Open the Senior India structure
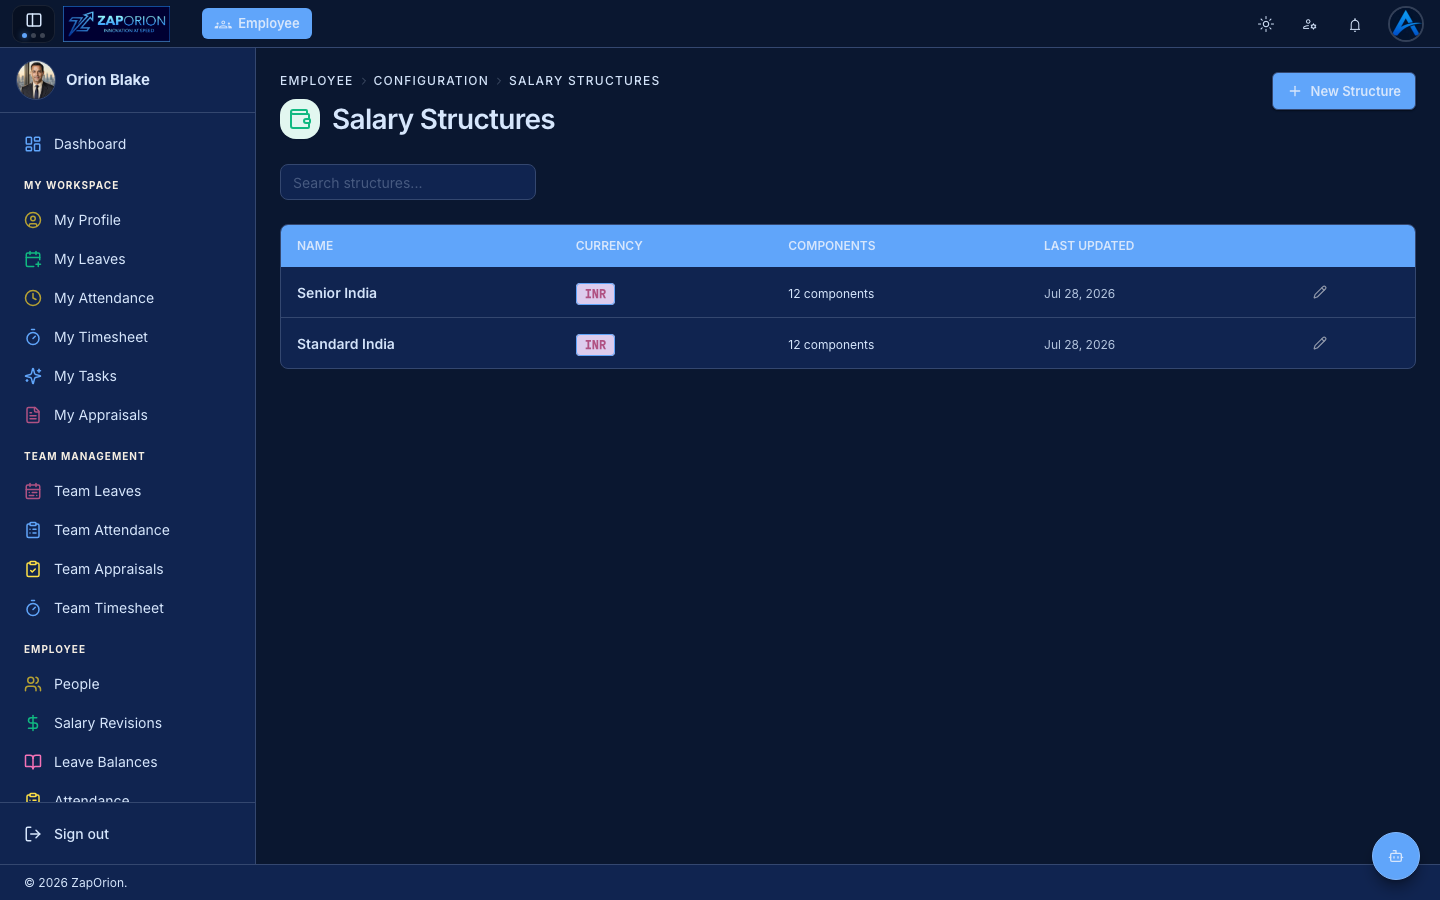This screenshot has height=900, width=1440. pyautogui.click(x=337, y=293)
